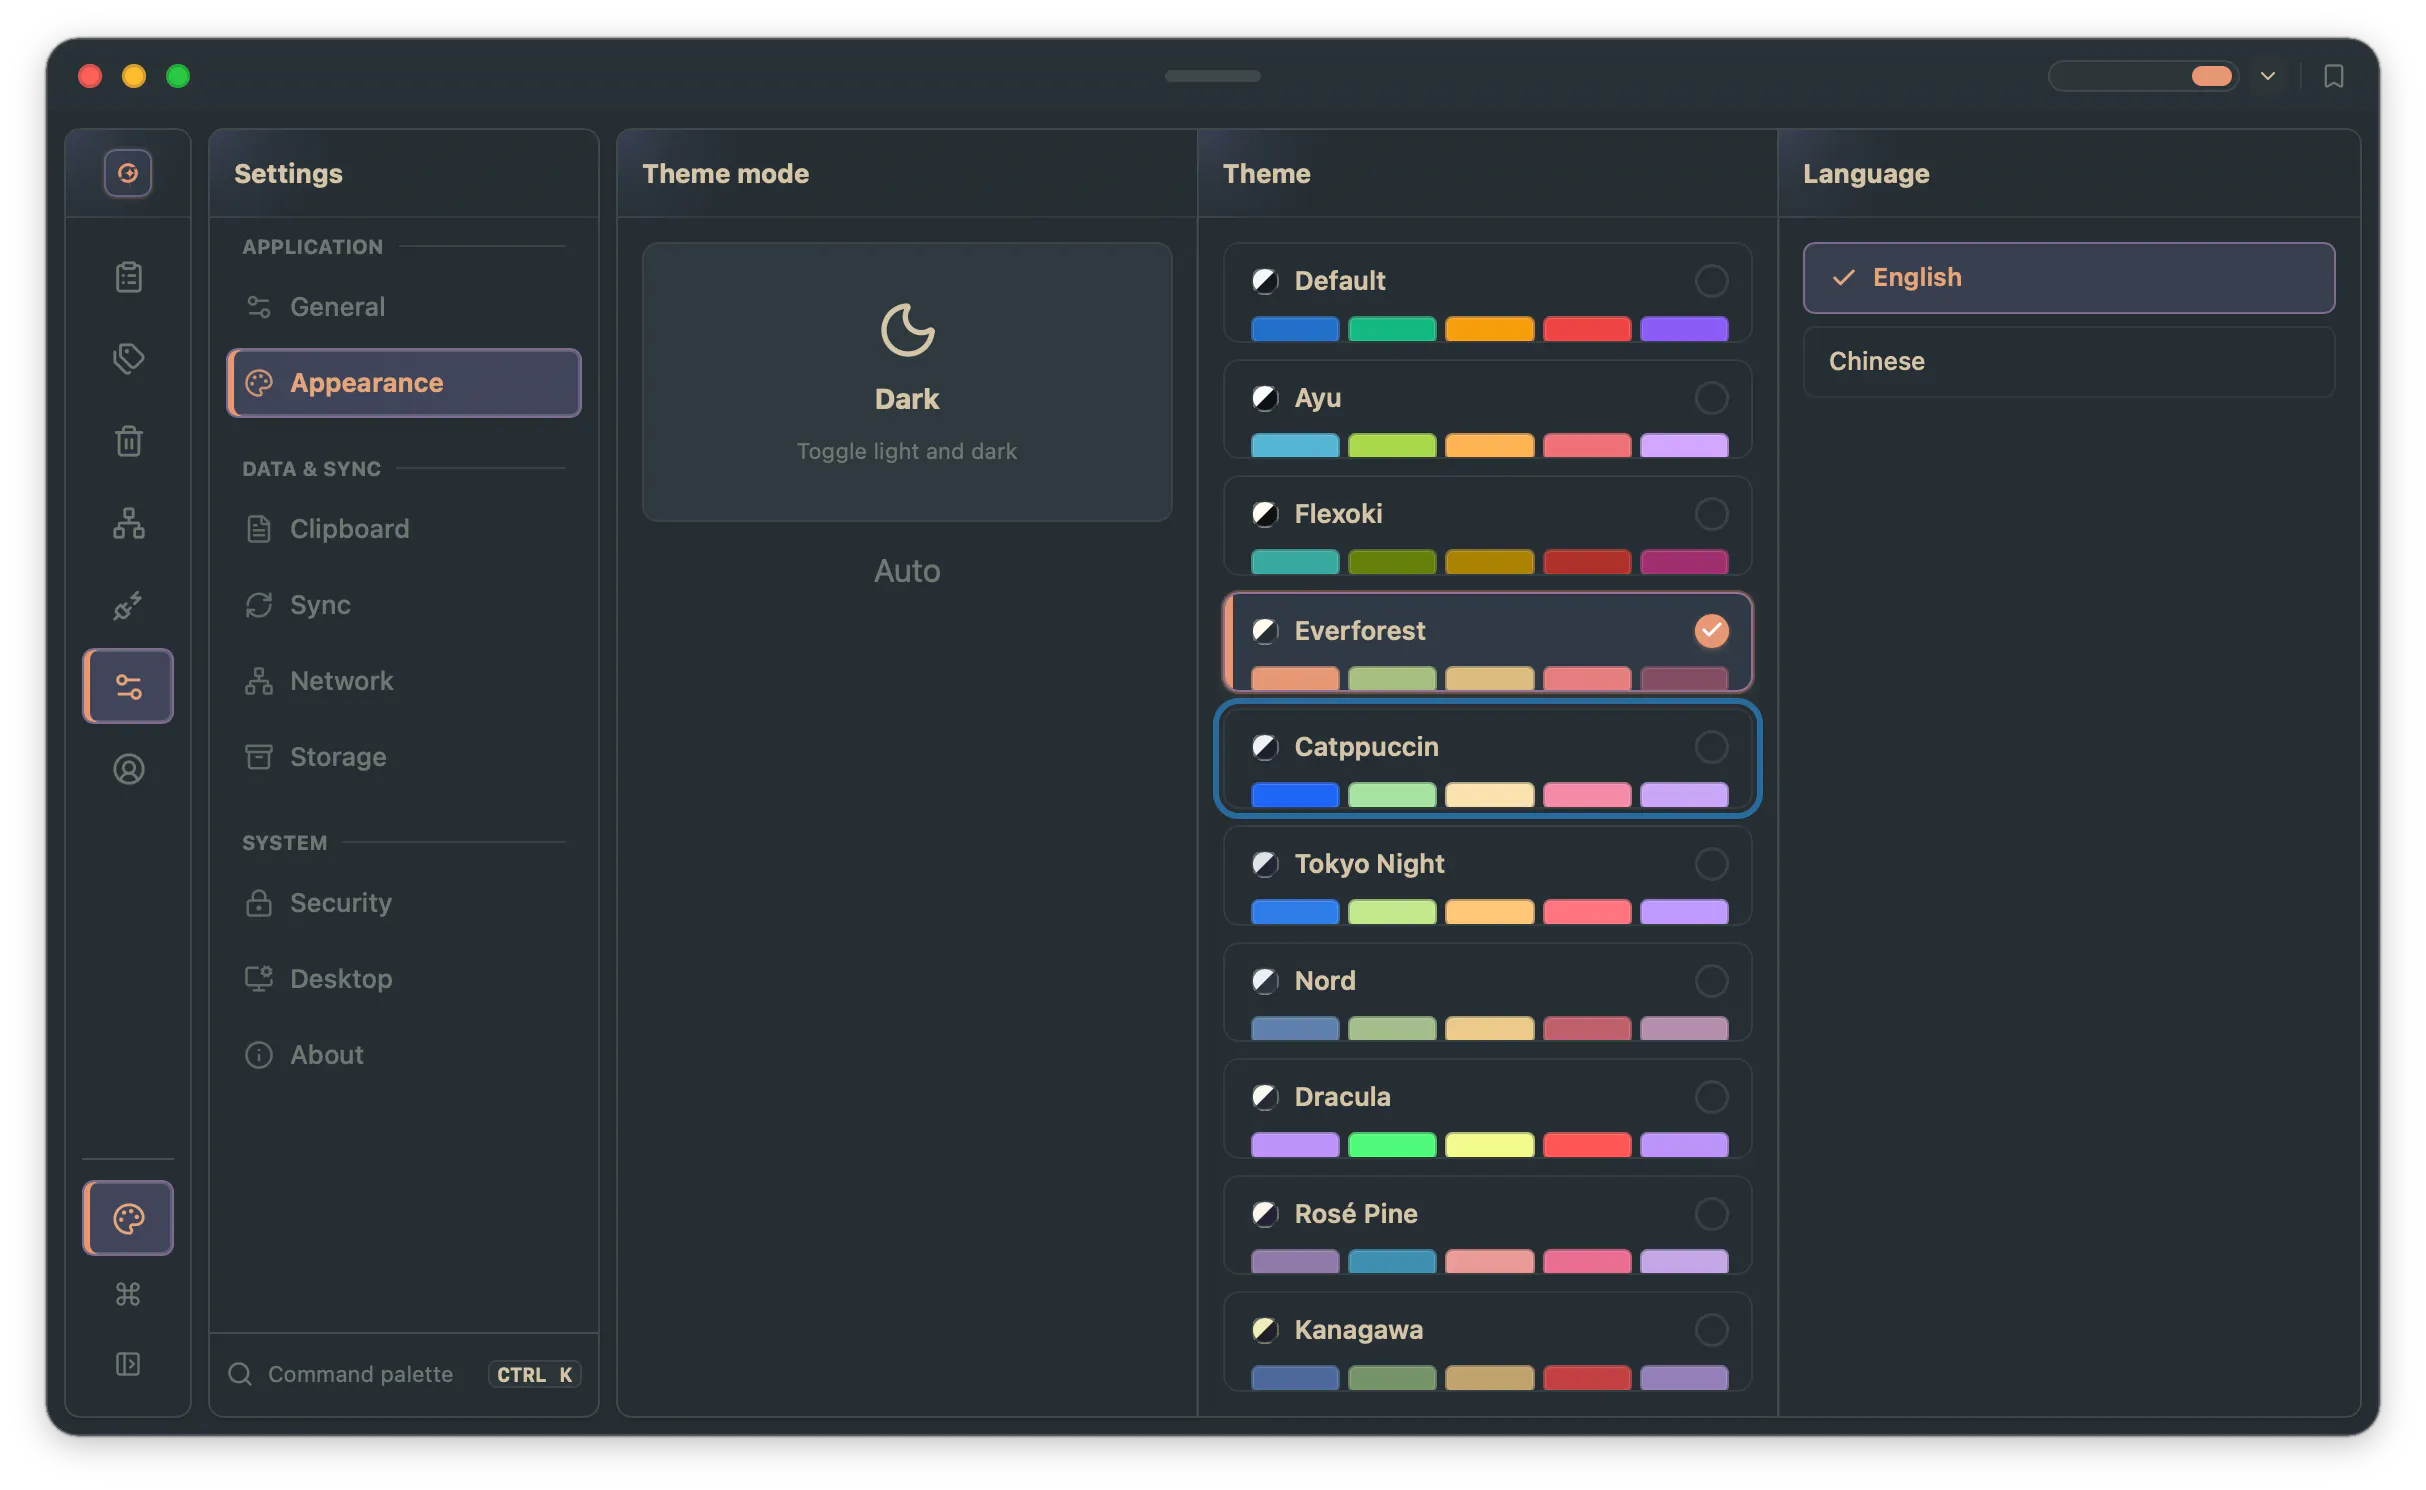Screen dimensions: 2426x1490
Task: Click the bookmark icon in title bar
Action: click(2333, 76)
